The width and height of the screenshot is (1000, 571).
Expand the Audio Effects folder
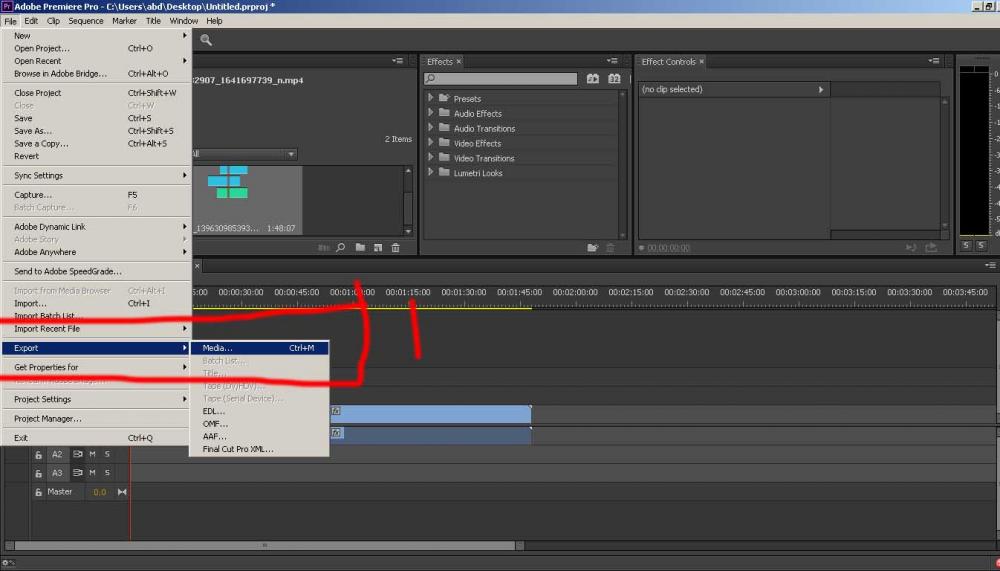click(430, 113)
